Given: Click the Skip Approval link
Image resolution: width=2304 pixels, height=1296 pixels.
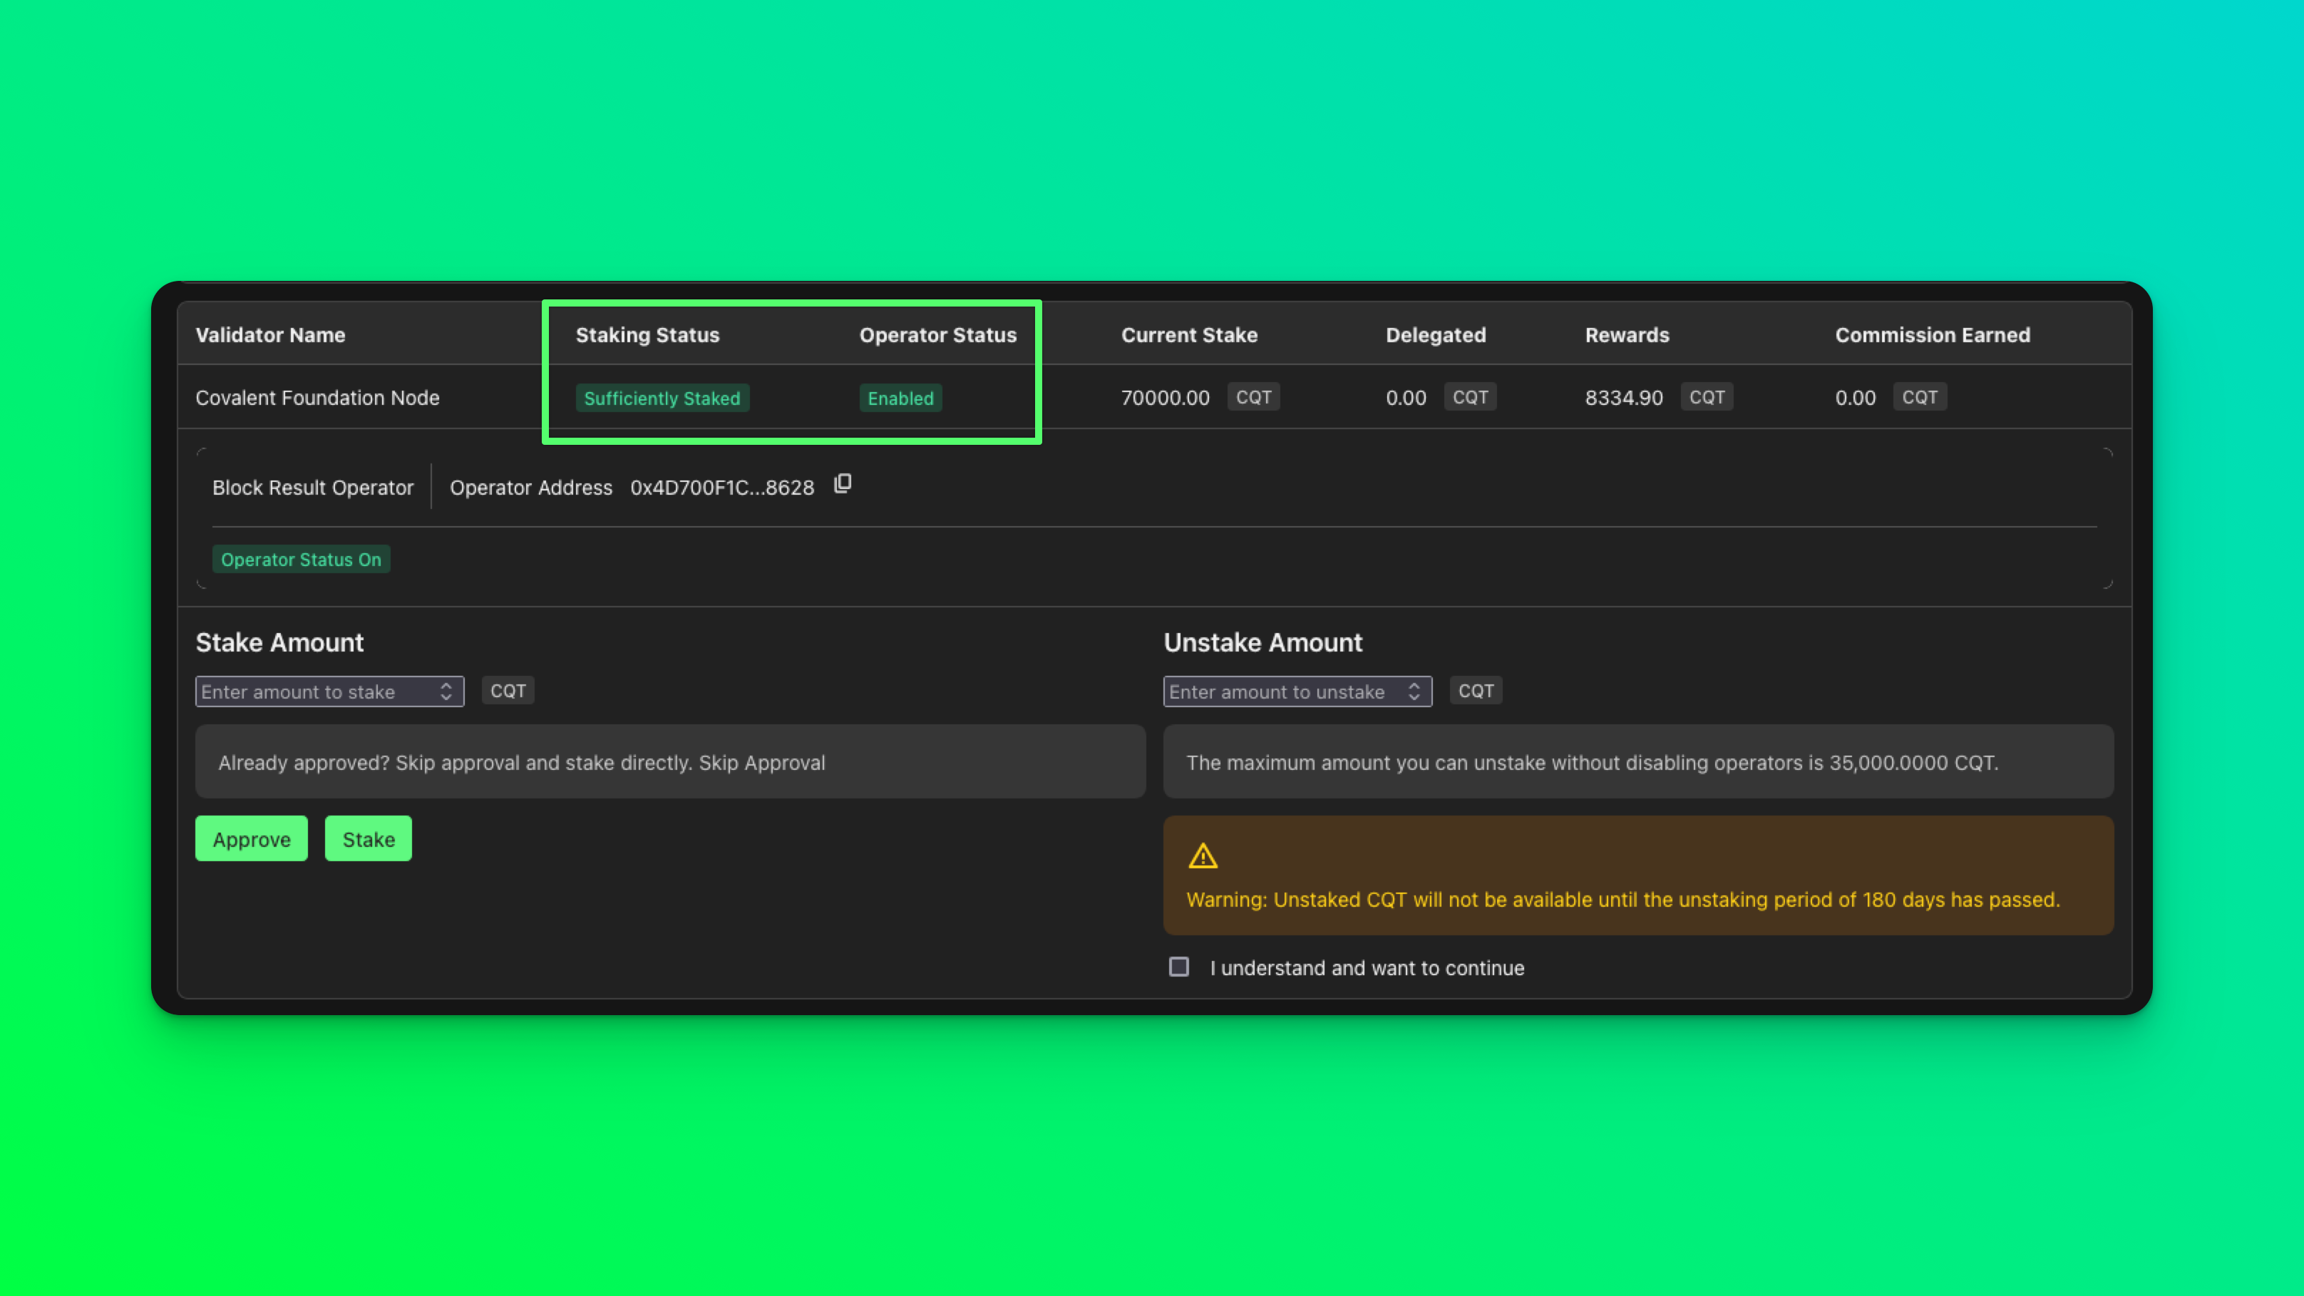Looking at the screenshot, I should coord(762,762).
